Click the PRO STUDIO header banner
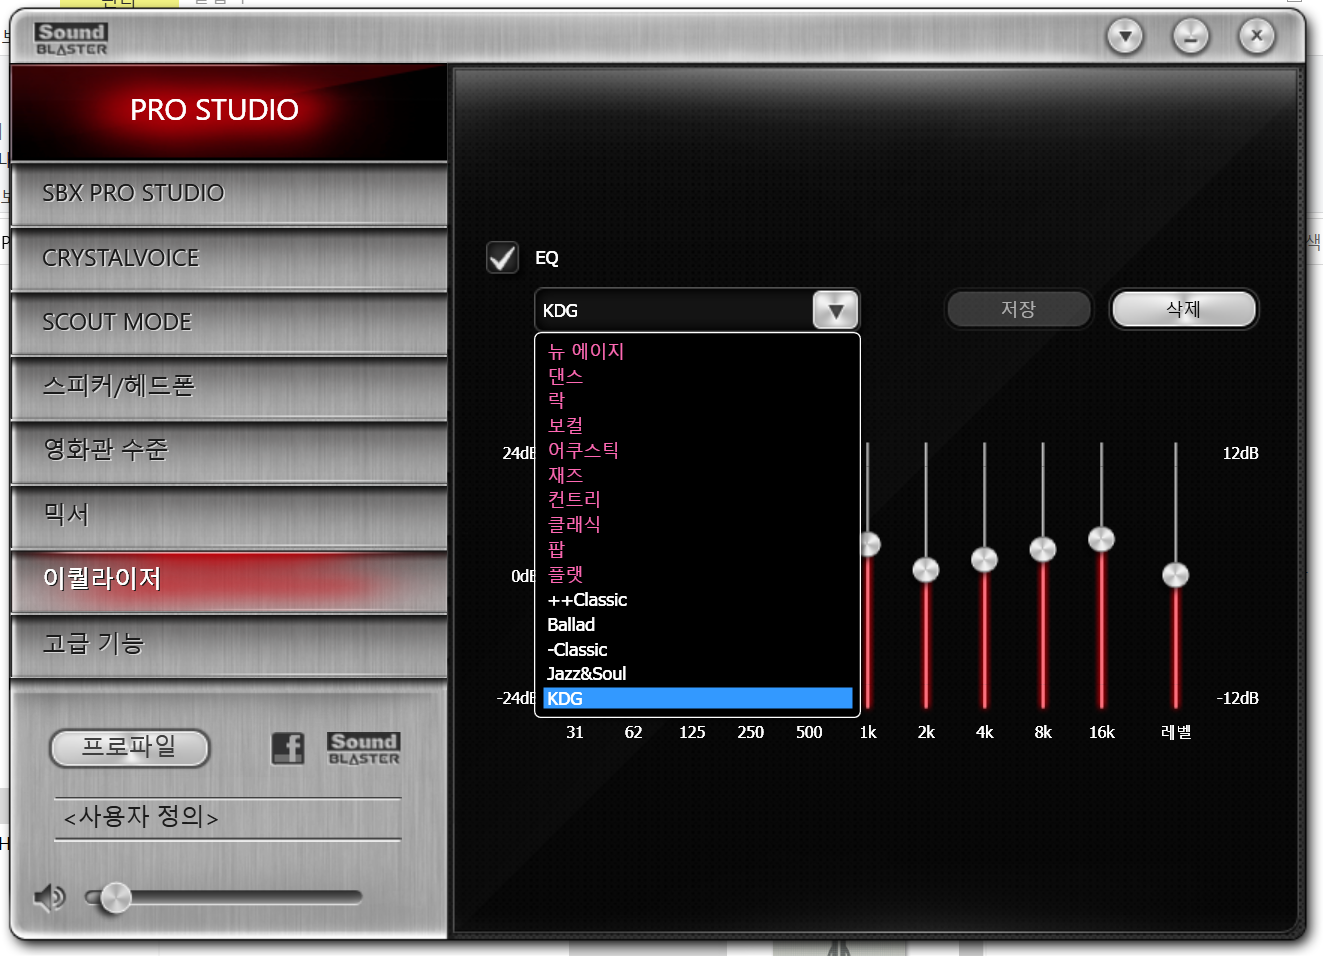1323x956 pixels. 229,111
